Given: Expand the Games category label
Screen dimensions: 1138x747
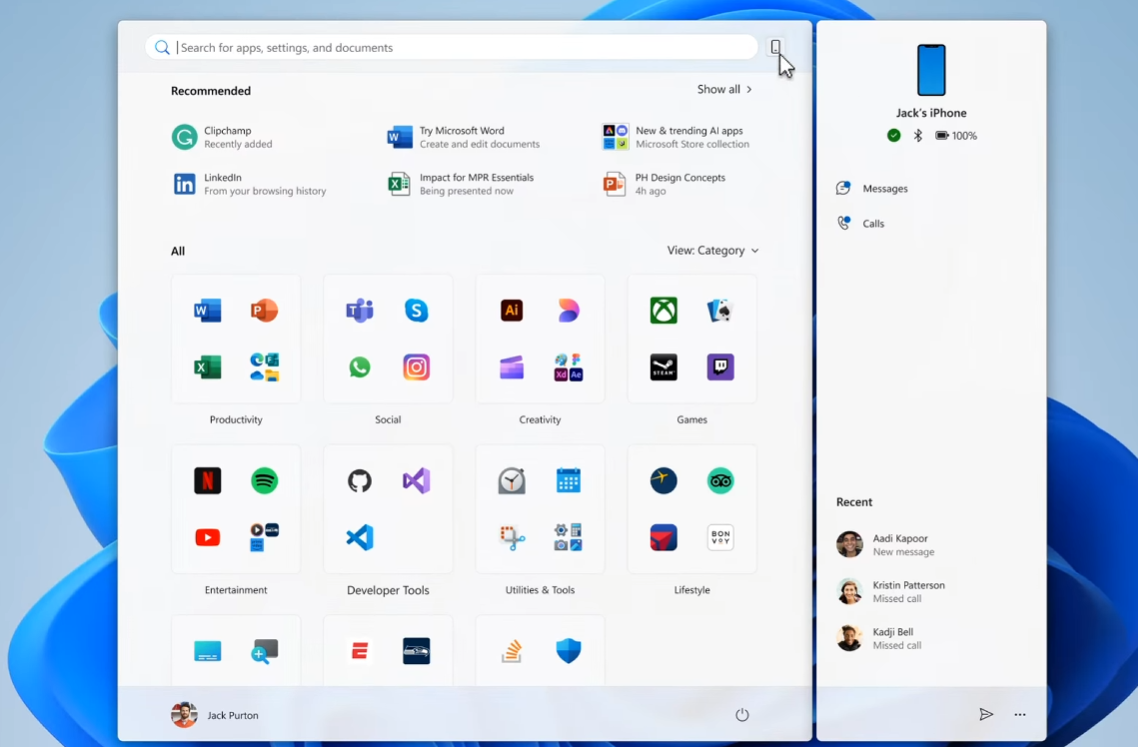Looking at the screenshot, I should coord(692,420).
